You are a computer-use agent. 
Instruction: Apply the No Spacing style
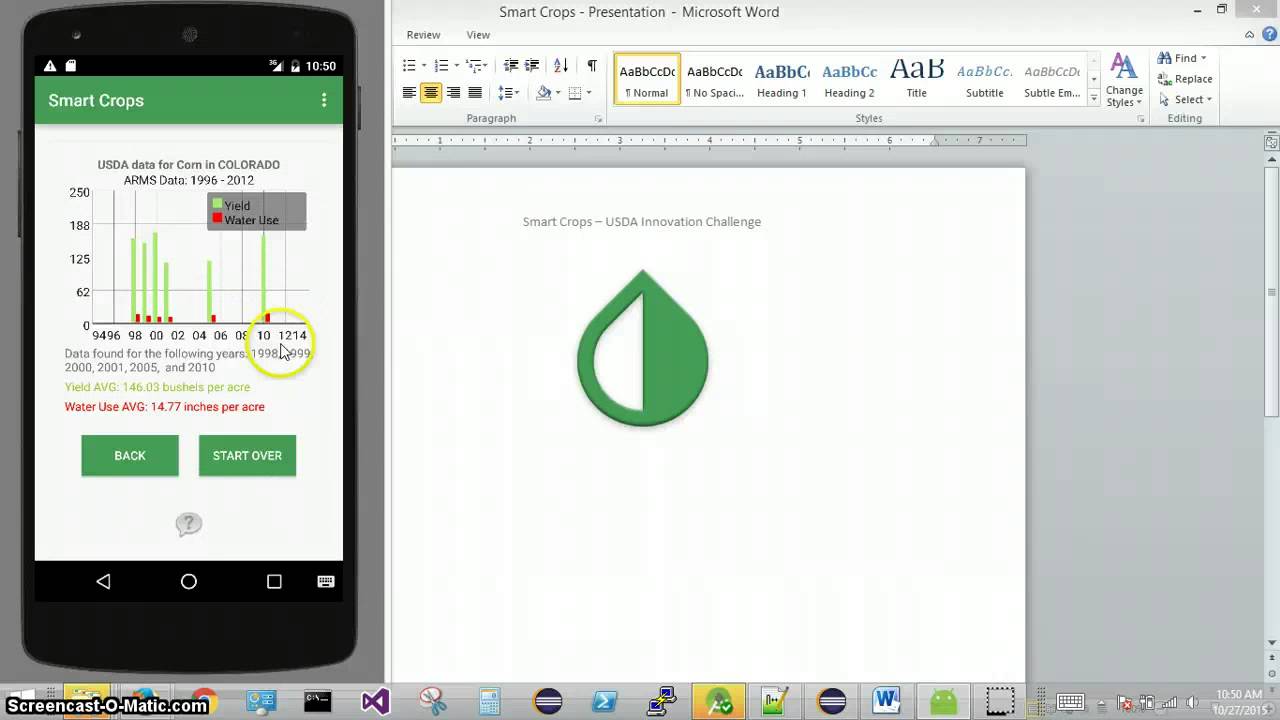(714, 78)
